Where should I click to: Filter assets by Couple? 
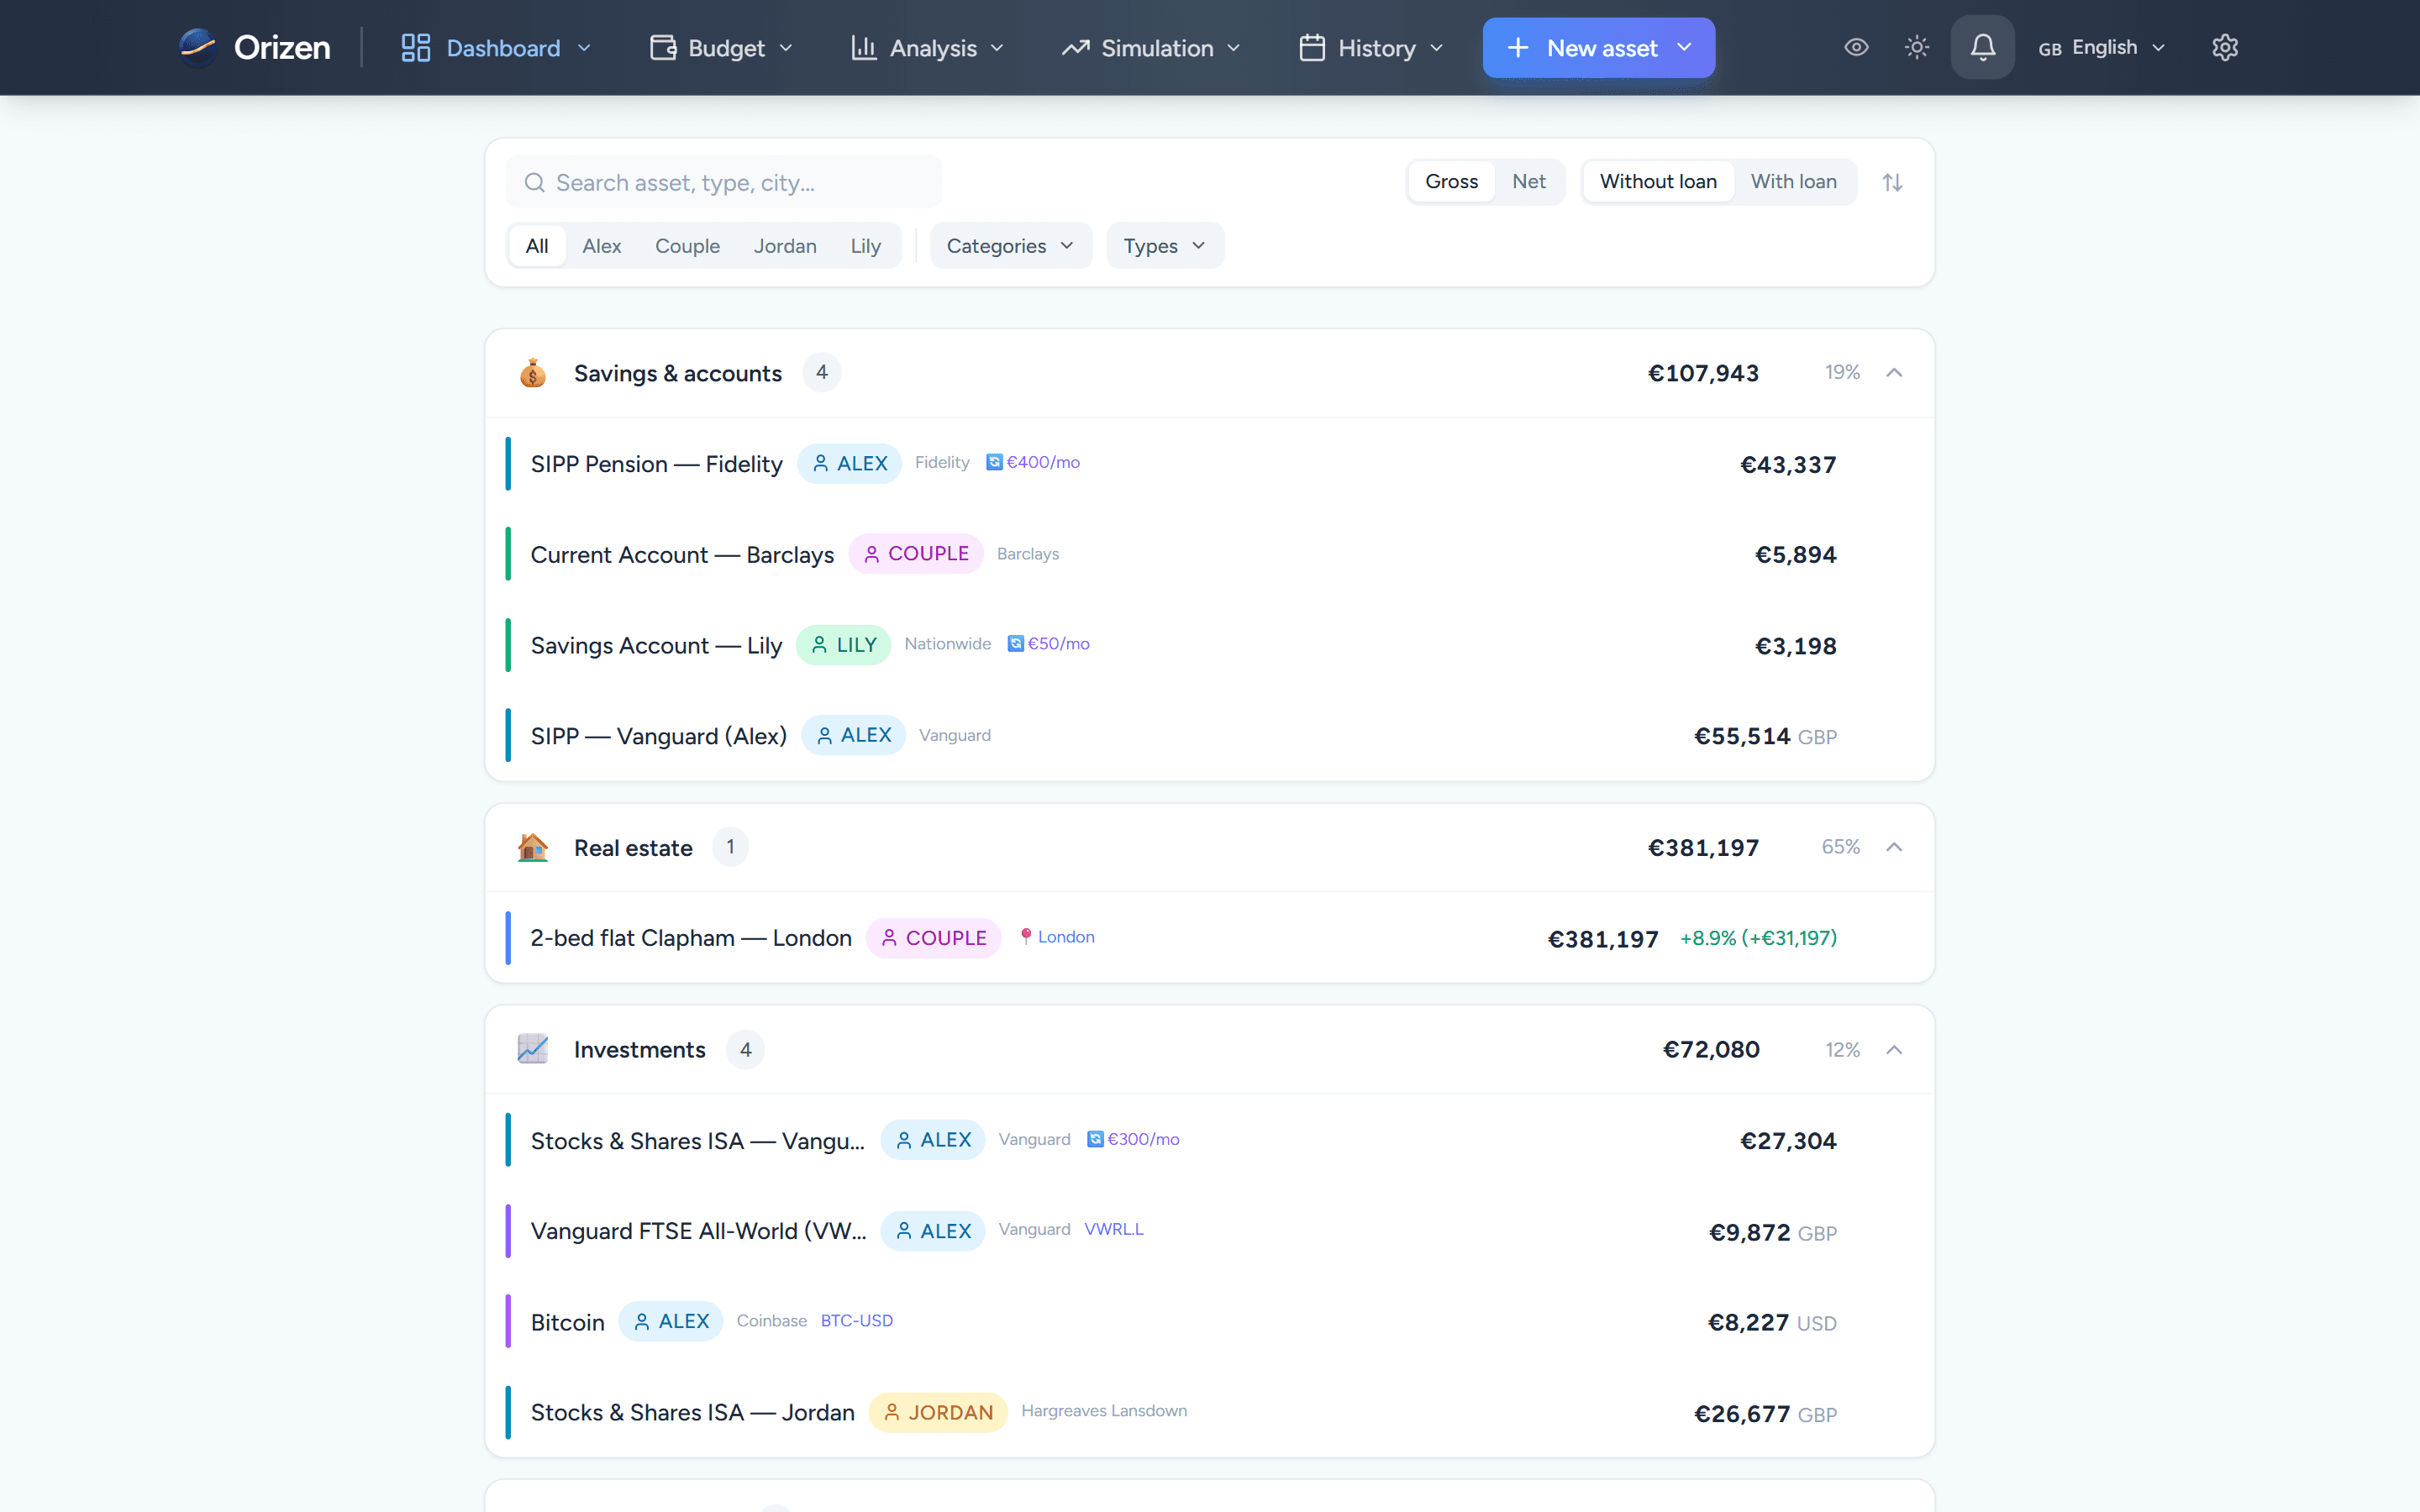click(687, 245)
